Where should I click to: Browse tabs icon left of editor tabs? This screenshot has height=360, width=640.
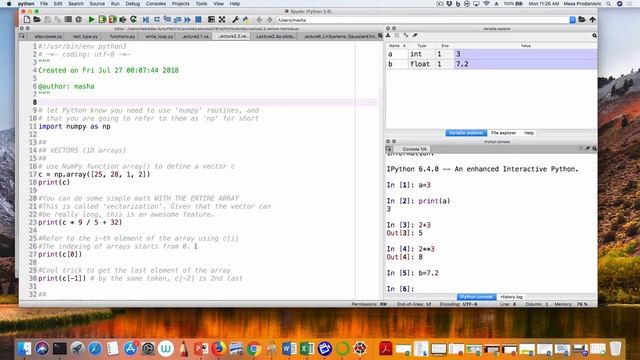coord(22,36)
